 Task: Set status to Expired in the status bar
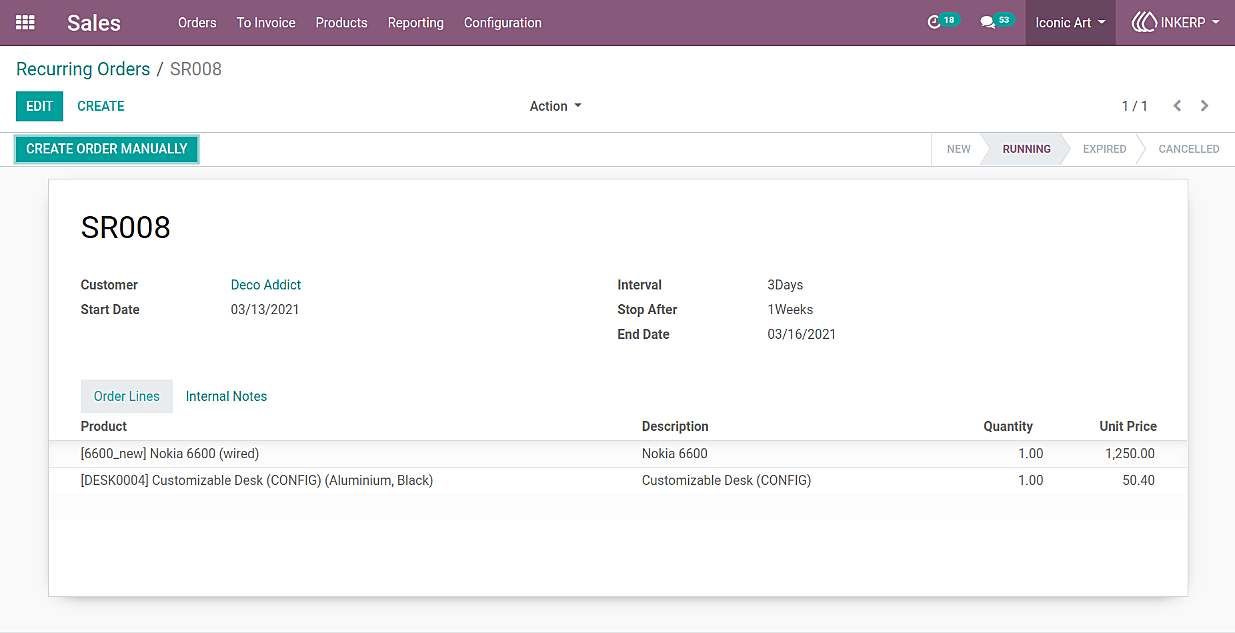[1104, 149]
